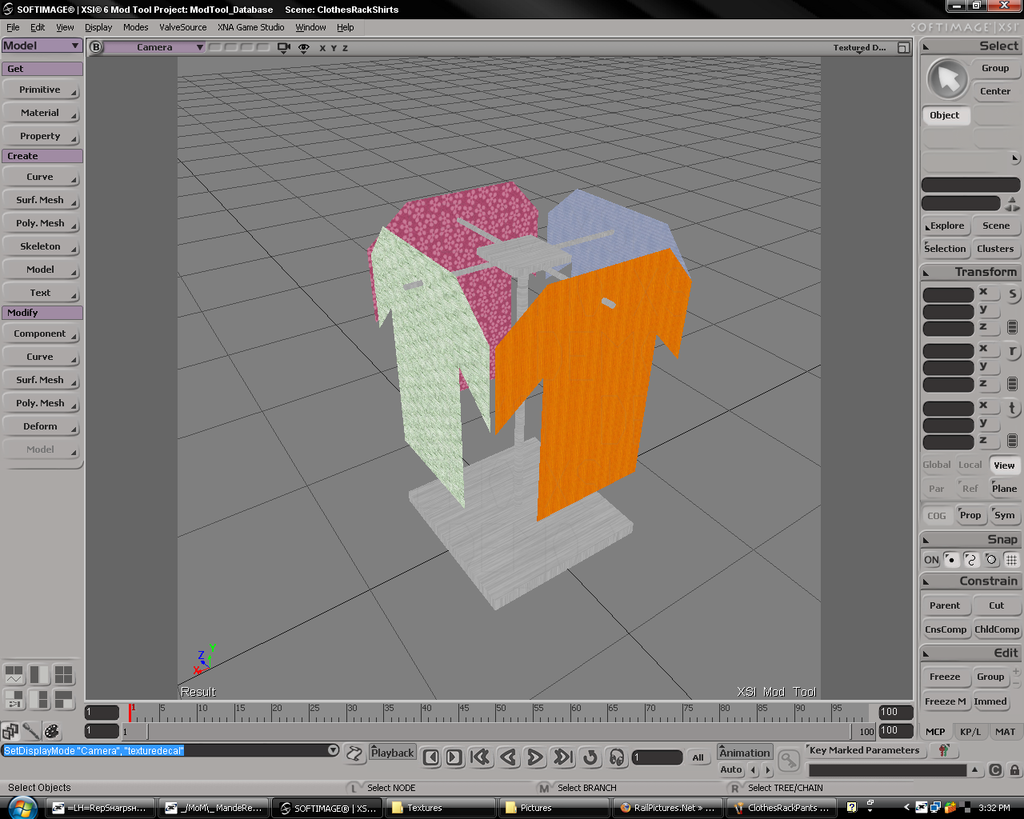
Task: Open the XNA Game Studio menu
Action: coord(251,27)
